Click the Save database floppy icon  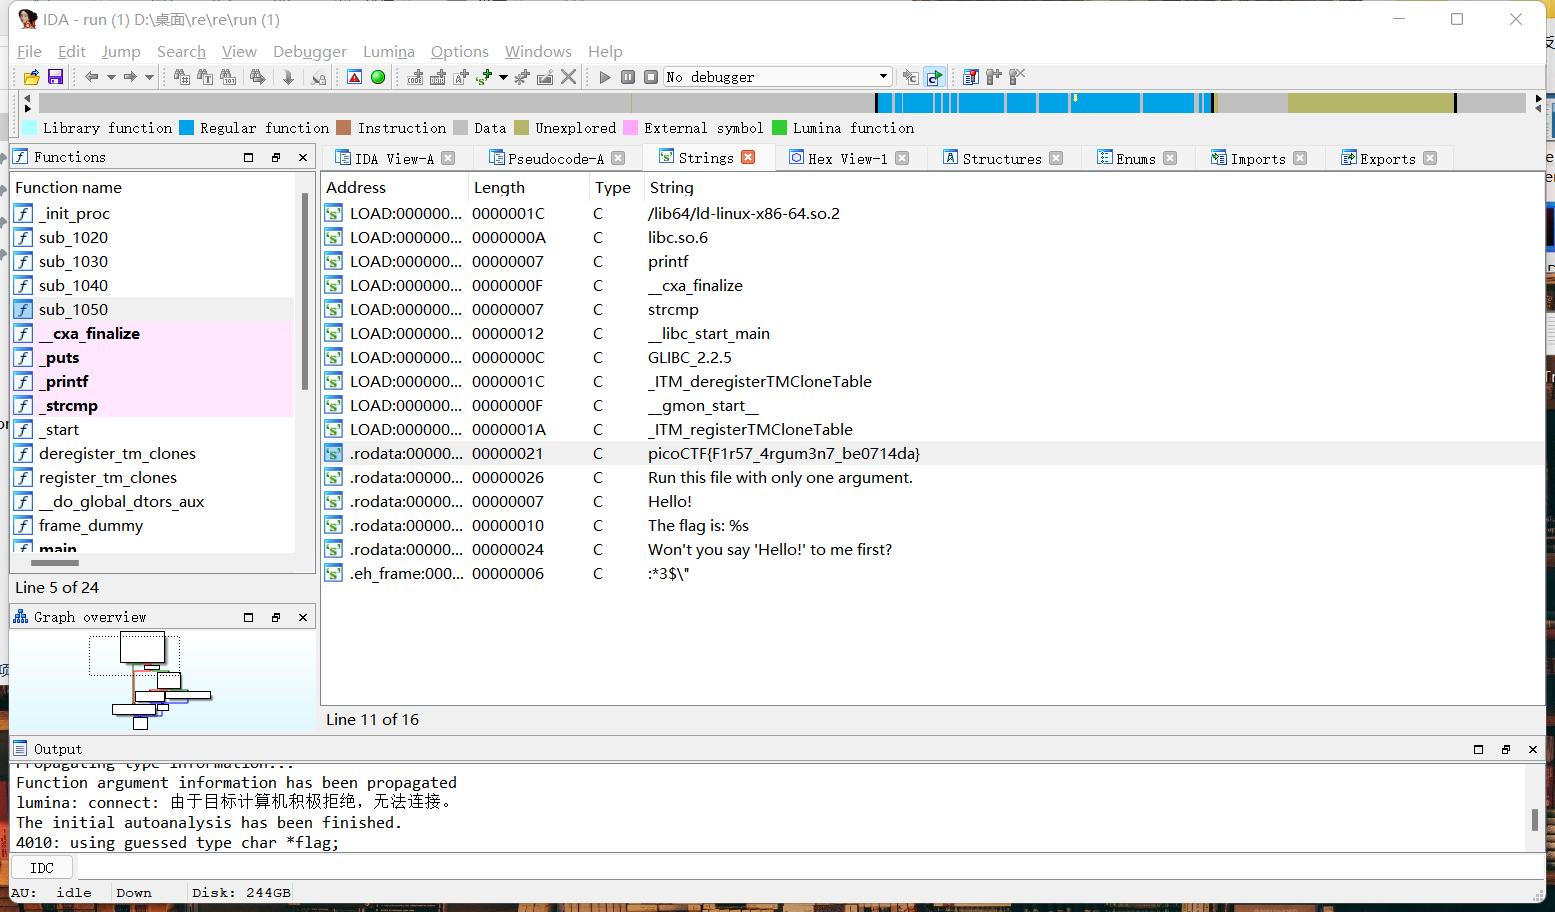[x=55, y=77]
